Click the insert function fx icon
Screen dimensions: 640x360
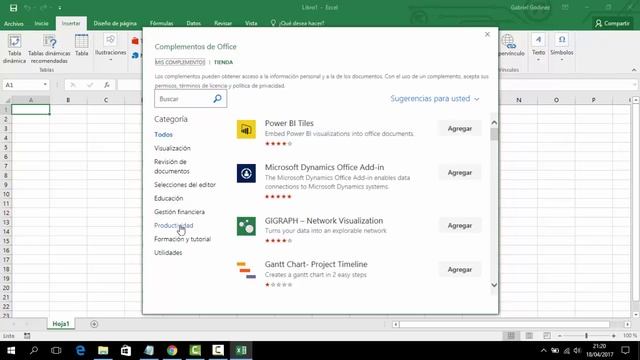[107, 85]
